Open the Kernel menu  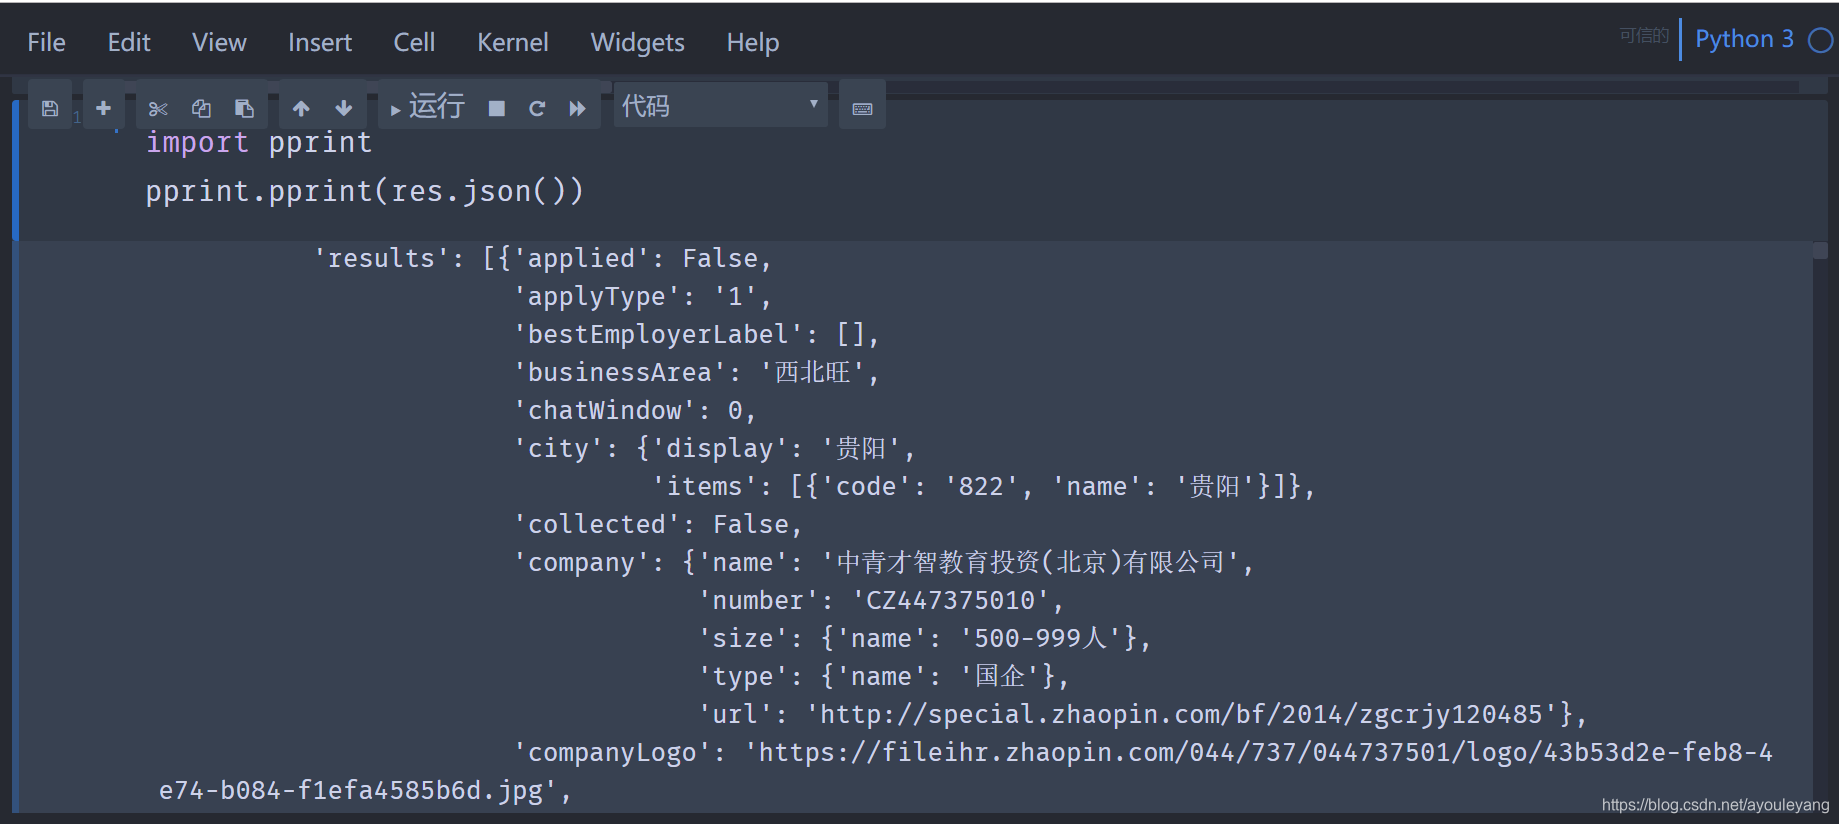513,42
